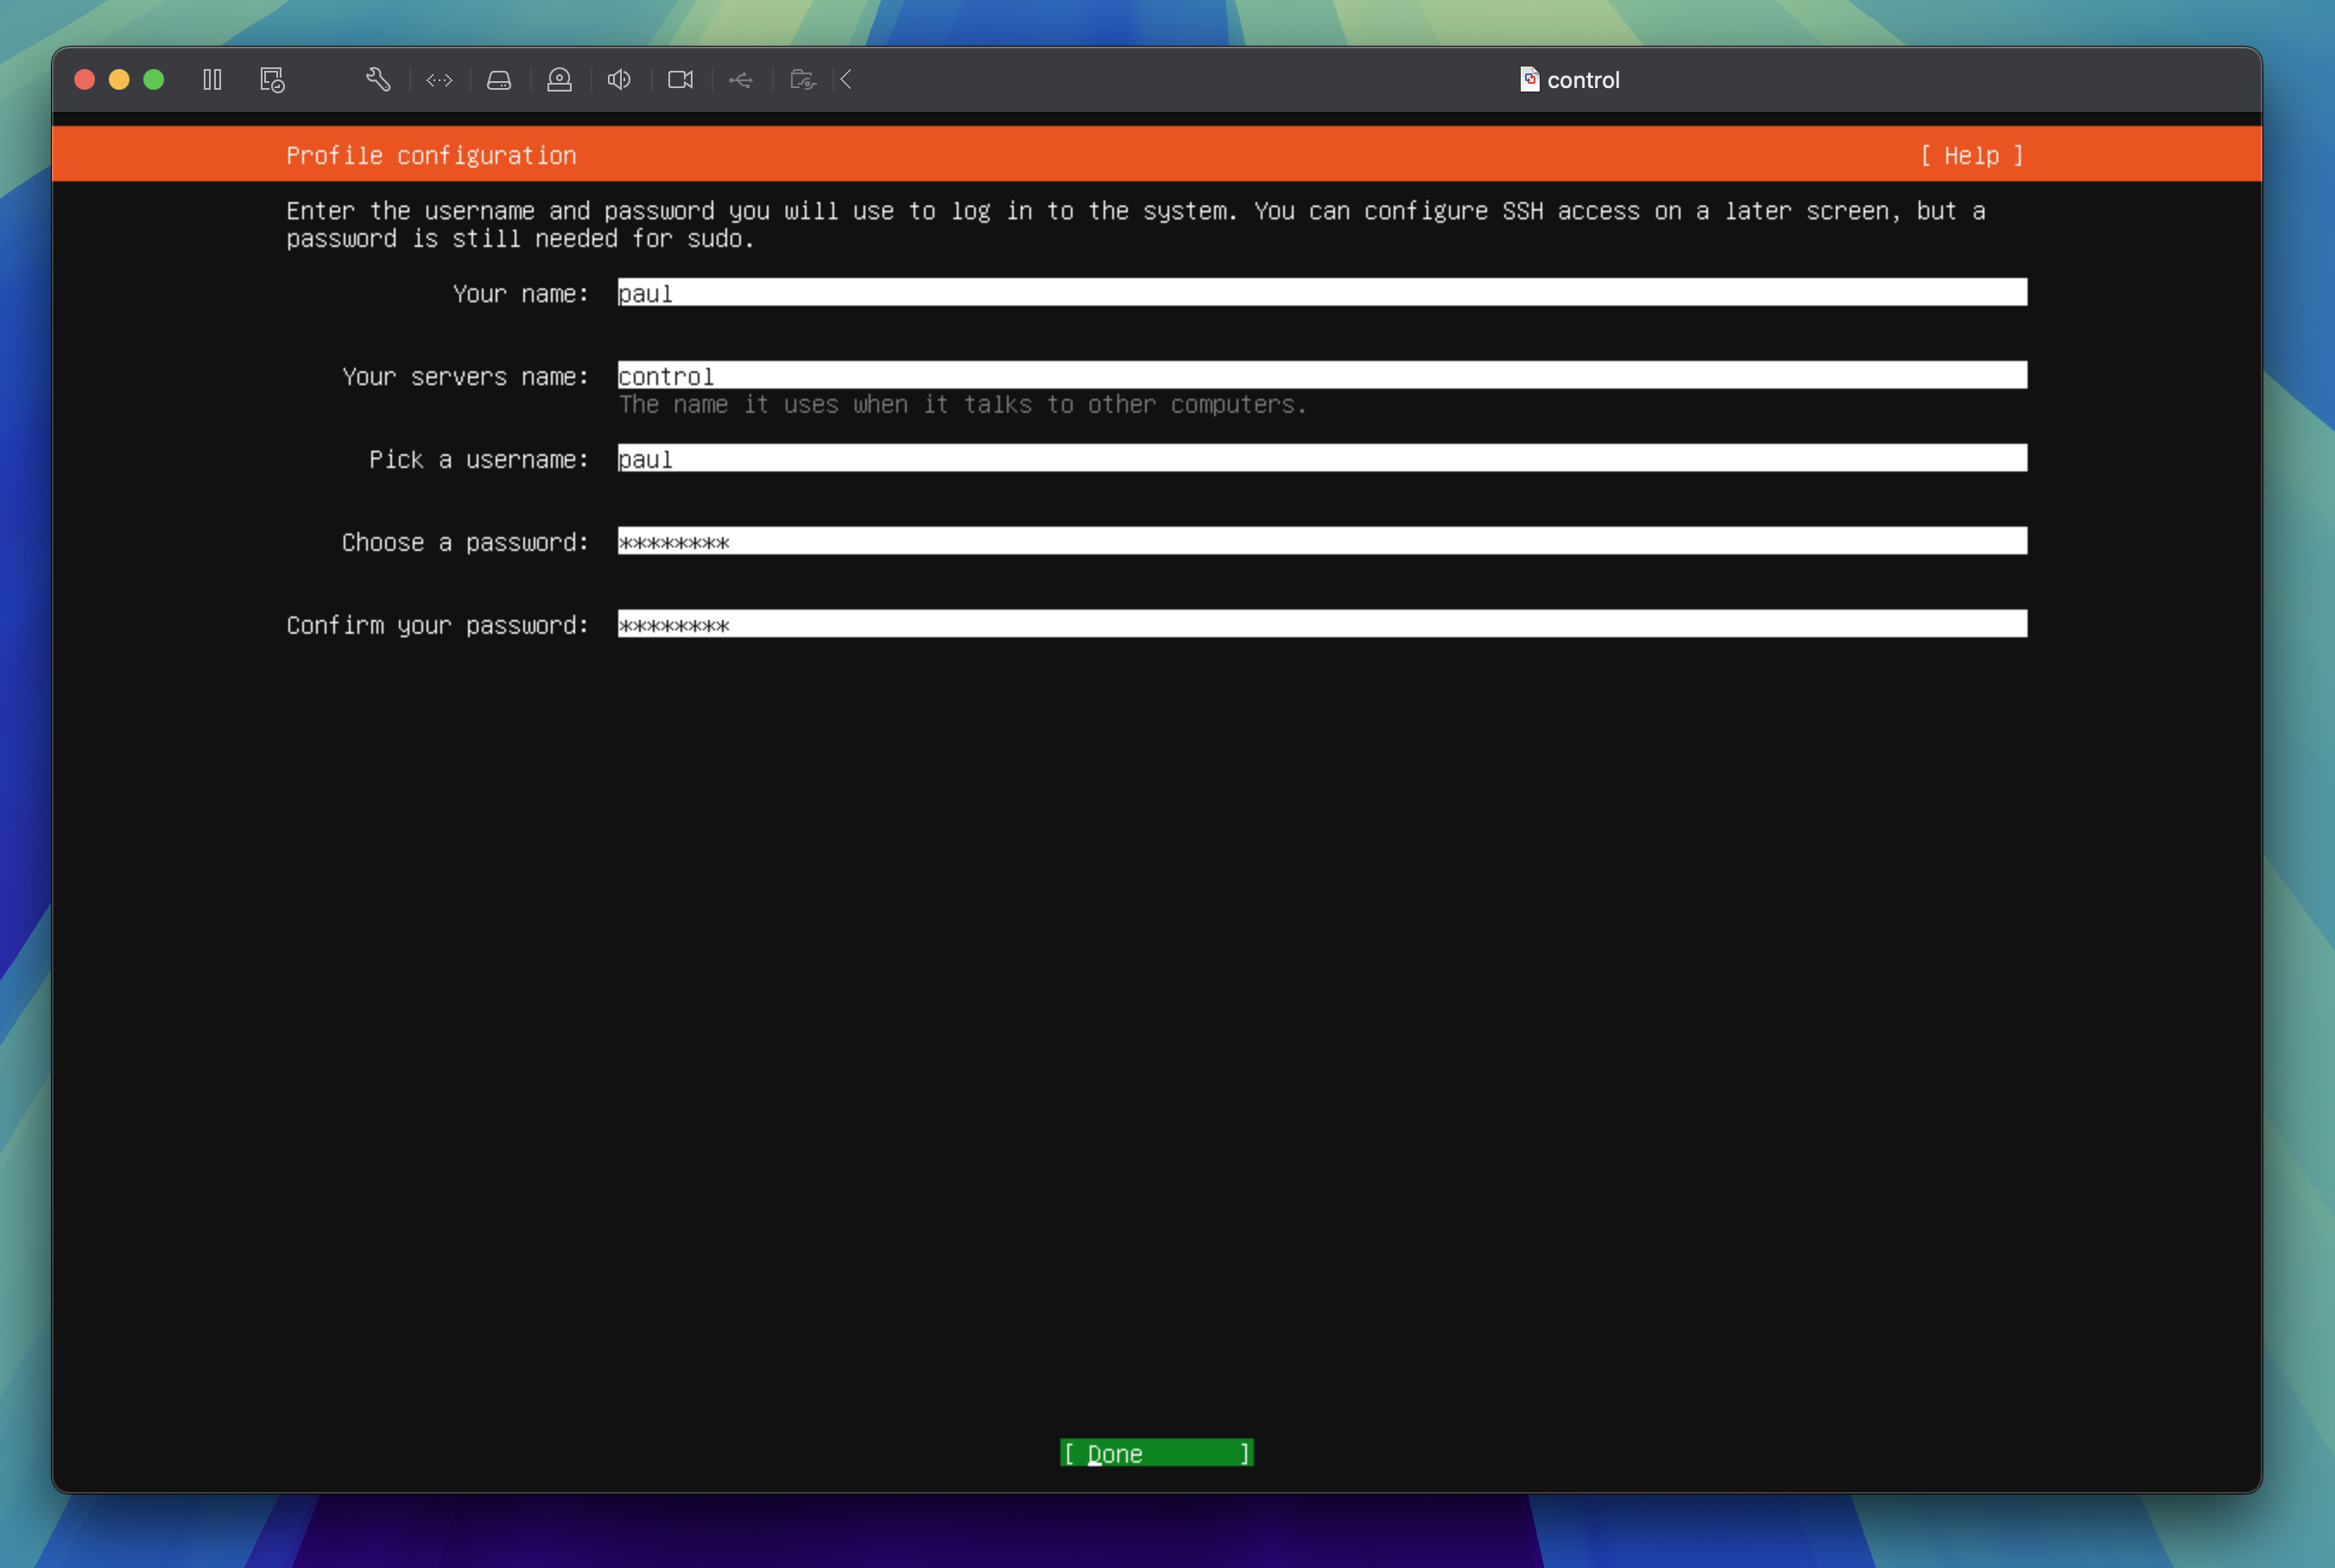The width and height of the screenshot is (2335, 1568).
Task: Open the shared folders icon
Action: [x=802, y=80]
